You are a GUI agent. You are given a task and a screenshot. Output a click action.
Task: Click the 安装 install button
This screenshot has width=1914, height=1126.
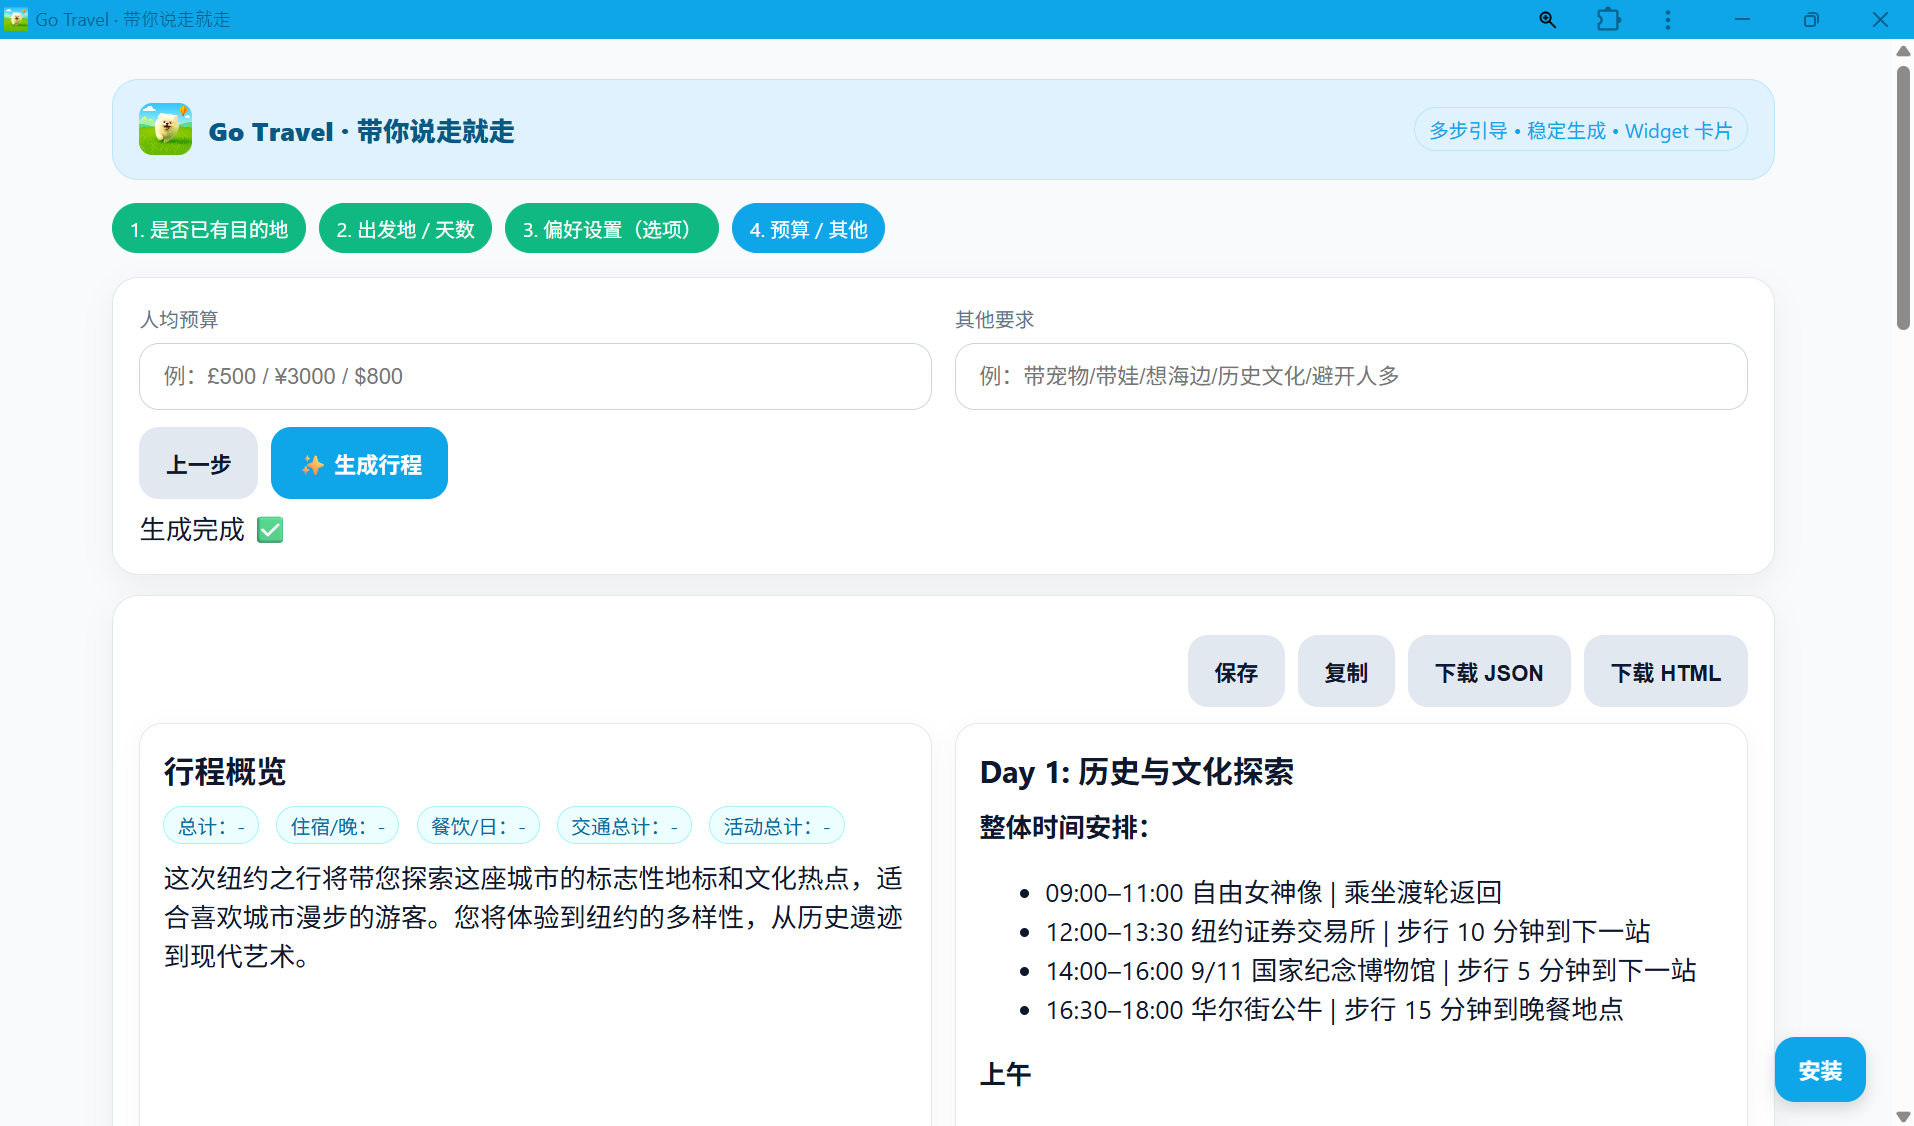point(1820,1070)
